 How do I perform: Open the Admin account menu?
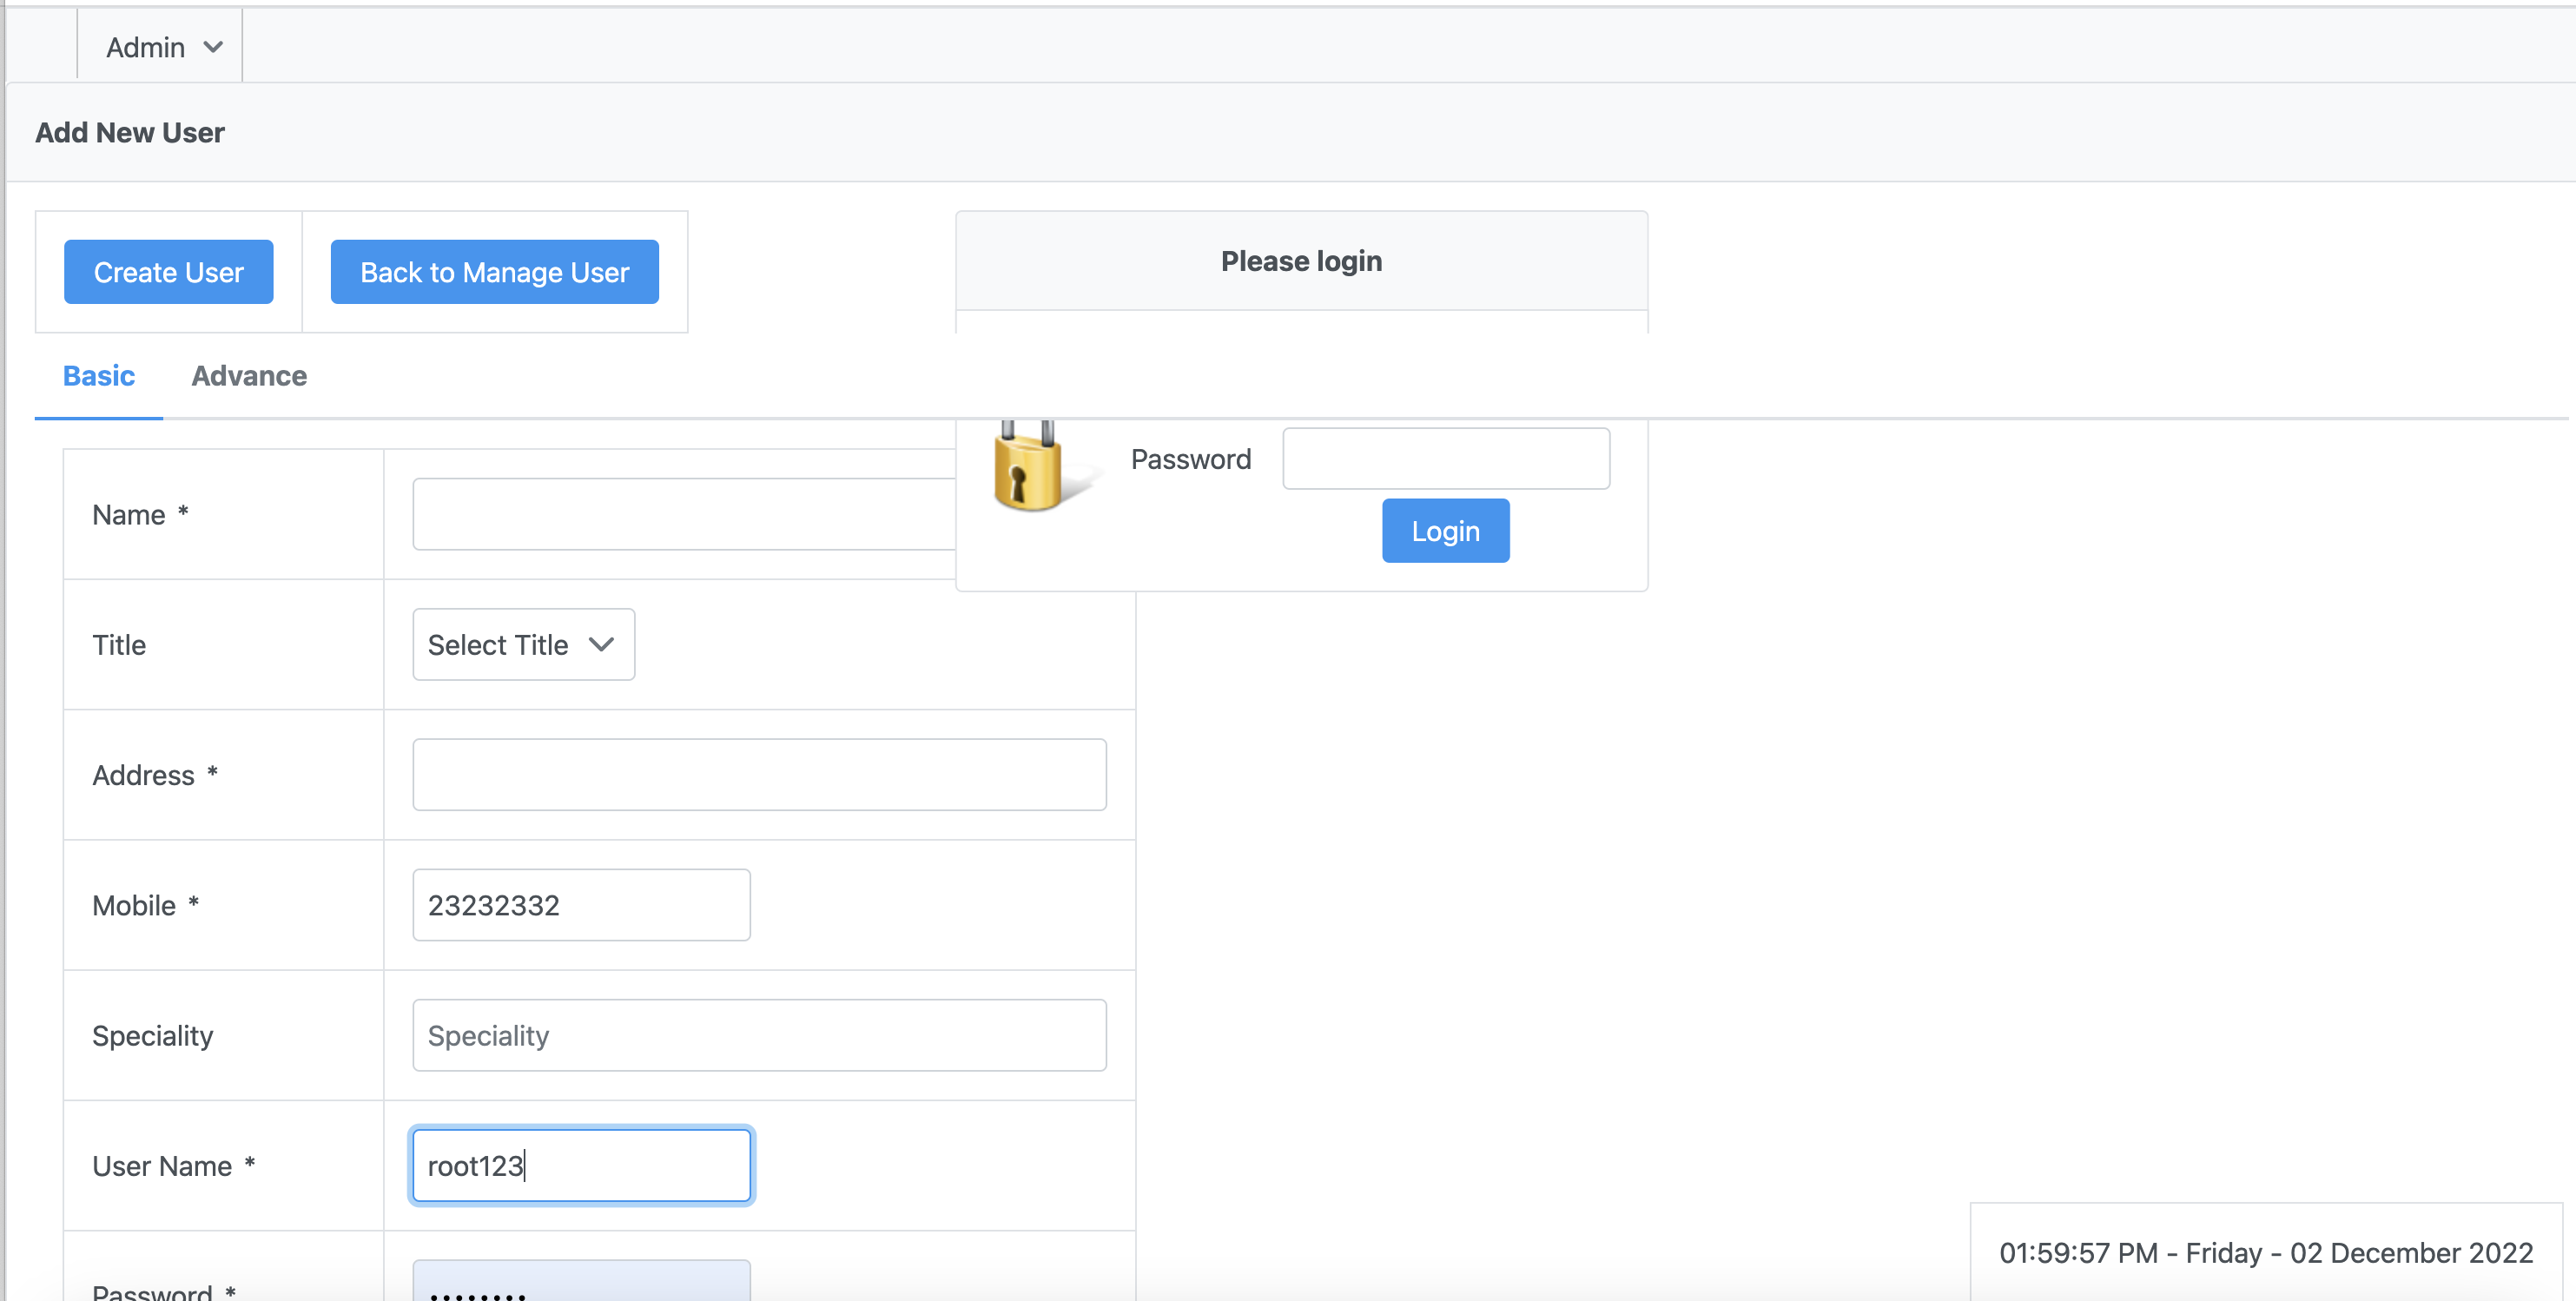tap(159, 45)
